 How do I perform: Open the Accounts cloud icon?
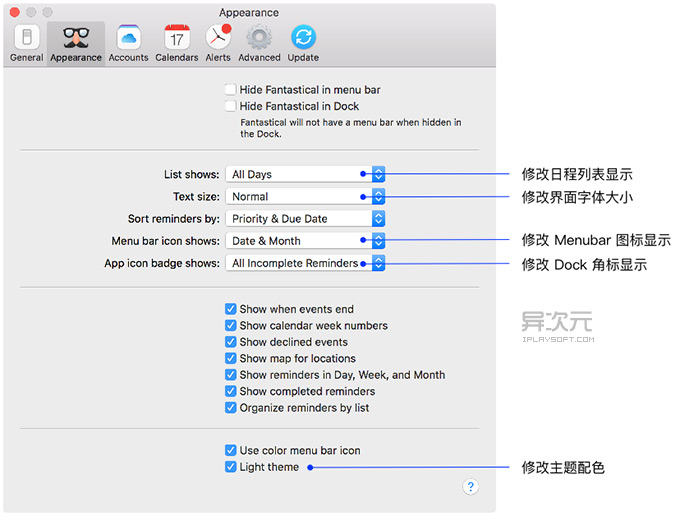coord(128,42)
